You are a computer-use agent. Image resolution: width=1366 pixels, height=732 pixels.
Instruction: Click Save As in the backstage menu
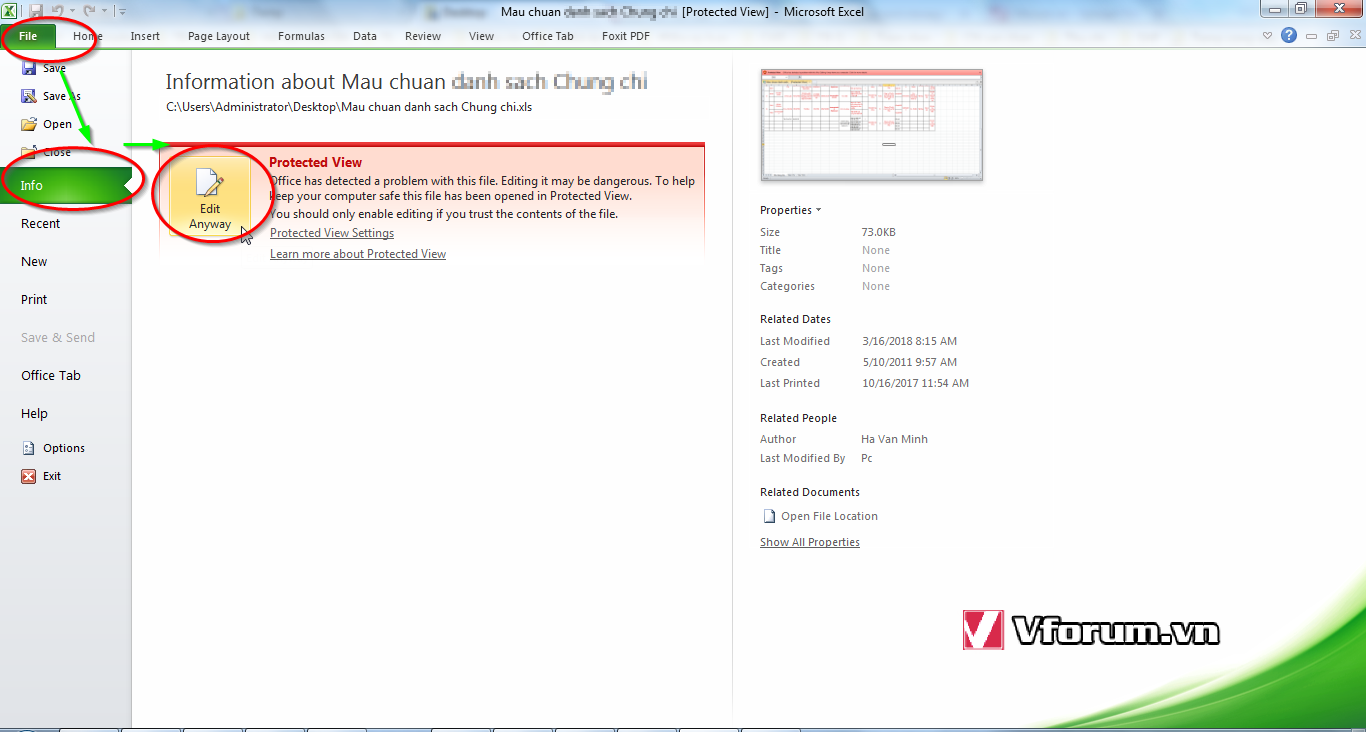coord(62,96)
